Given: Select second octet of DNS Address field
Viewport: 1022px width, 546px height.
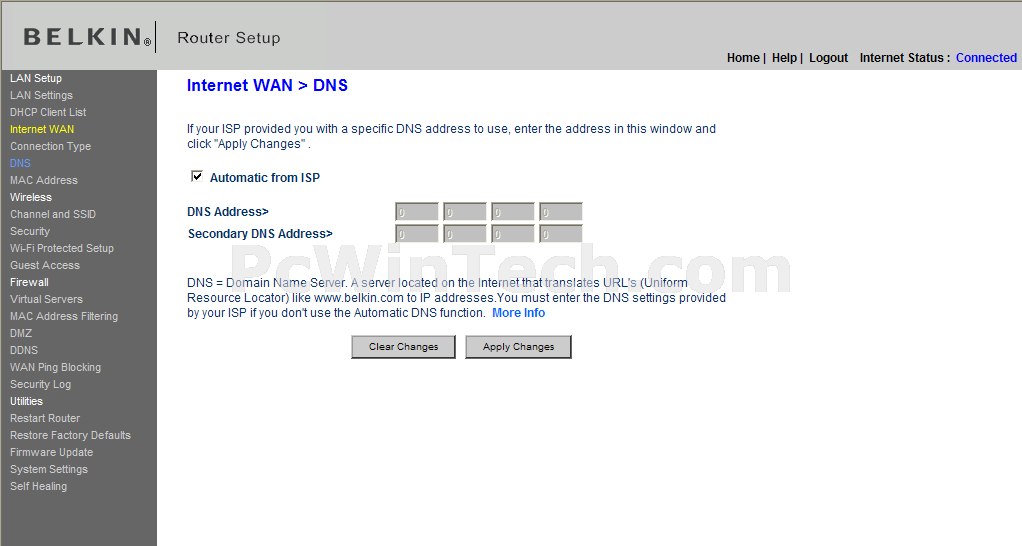Looking at the screenshot, I should point(465,212).
